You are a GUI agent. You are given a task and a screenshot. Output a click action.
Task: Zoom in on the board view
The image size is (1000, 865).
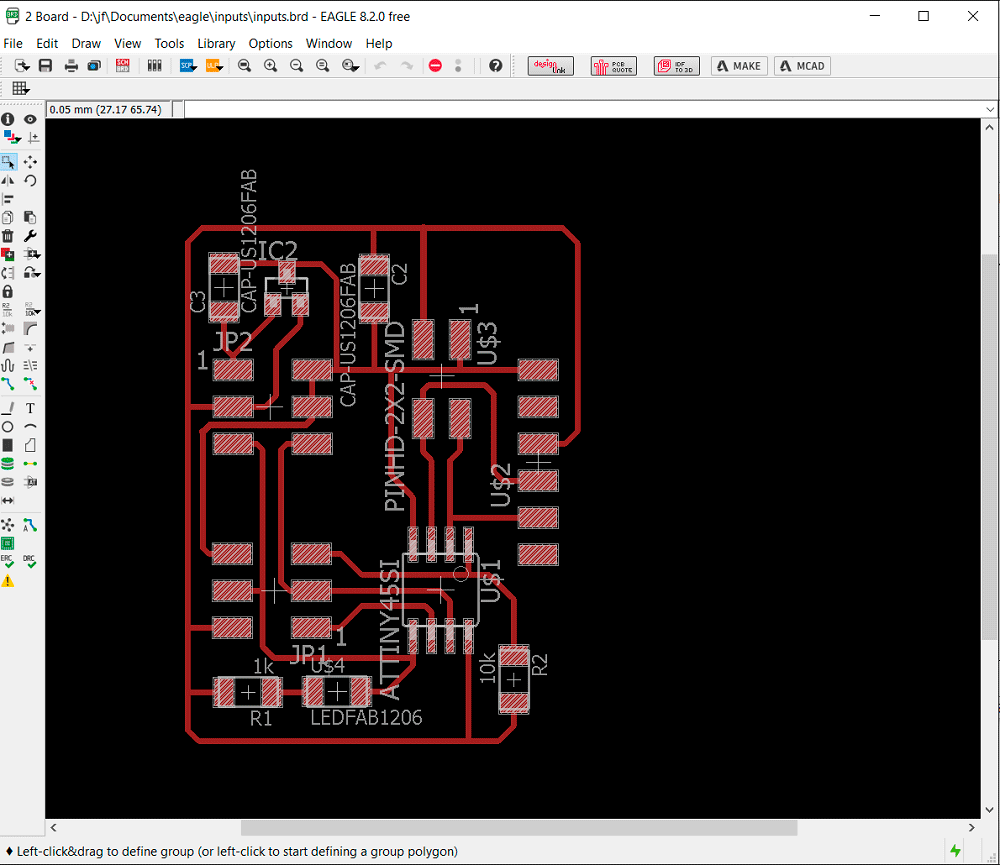coord(270,66)
